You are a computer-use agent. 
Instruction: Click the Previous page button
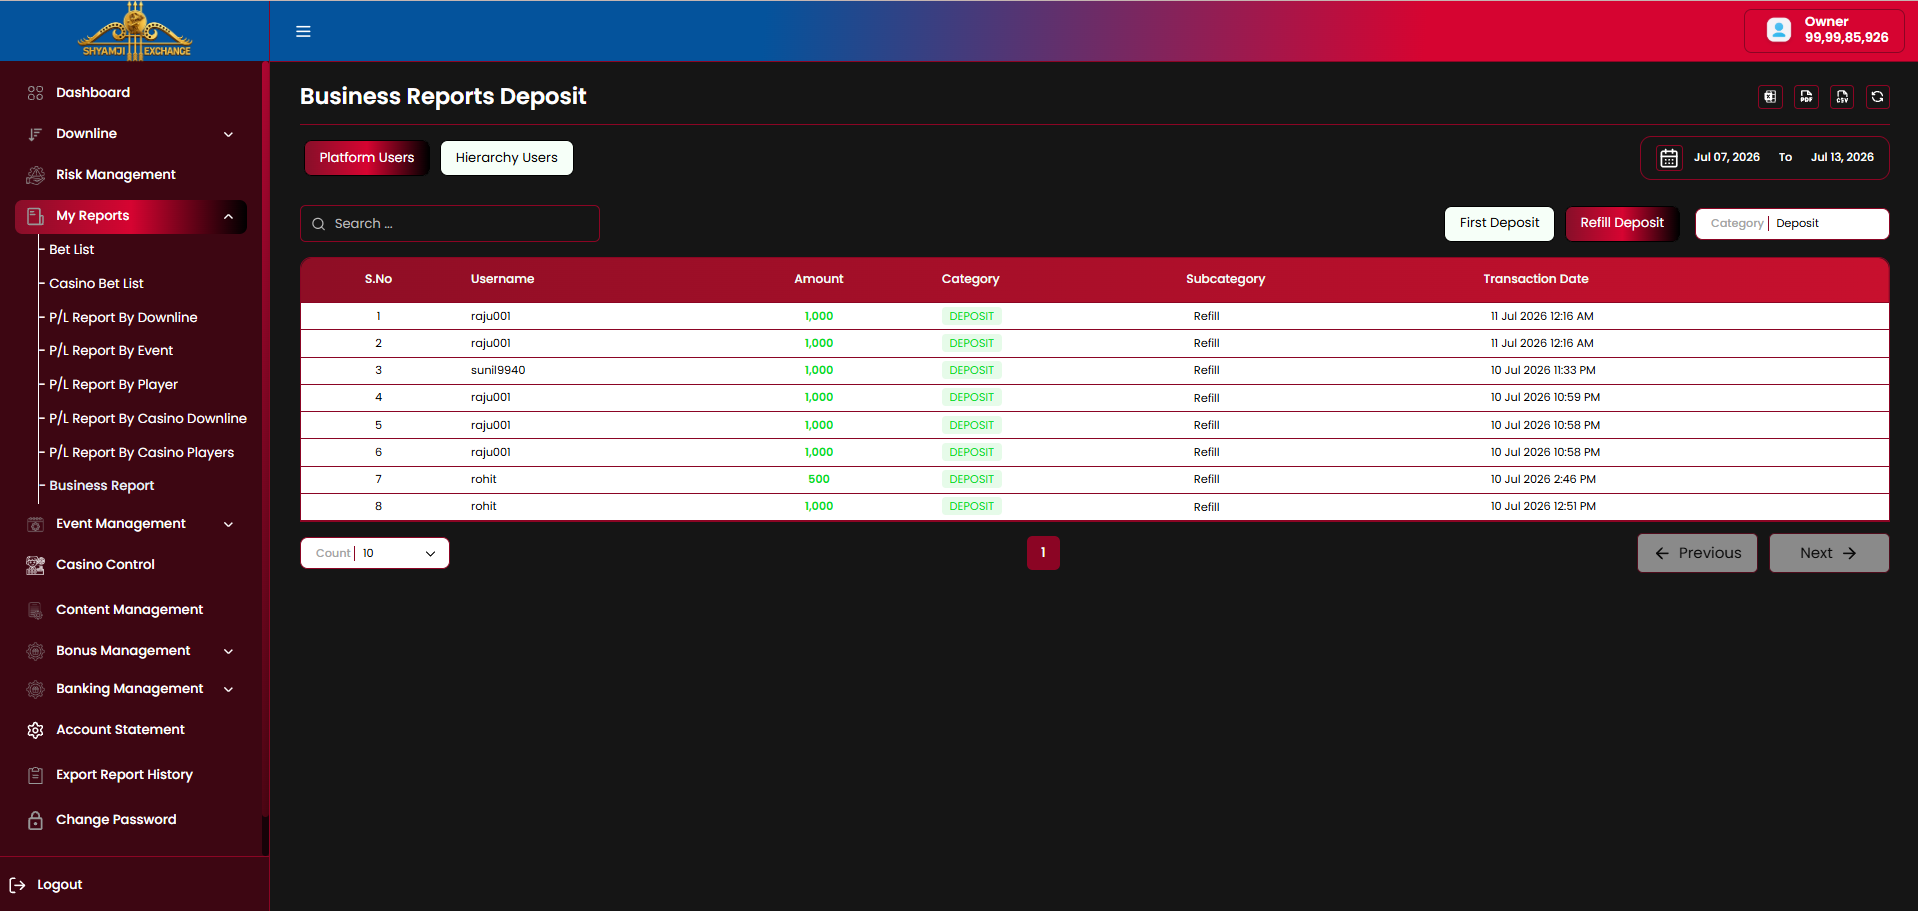(1697, 553)
